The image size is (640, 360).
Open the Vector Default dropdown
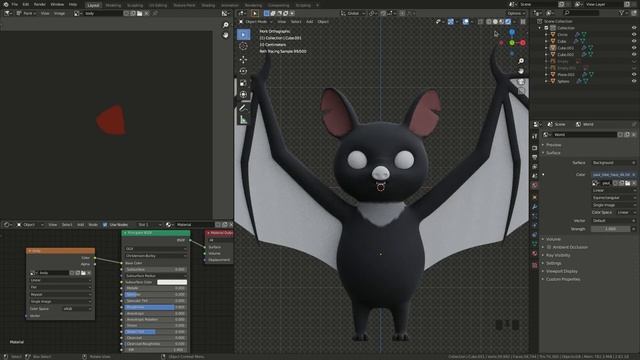(613, 221)
